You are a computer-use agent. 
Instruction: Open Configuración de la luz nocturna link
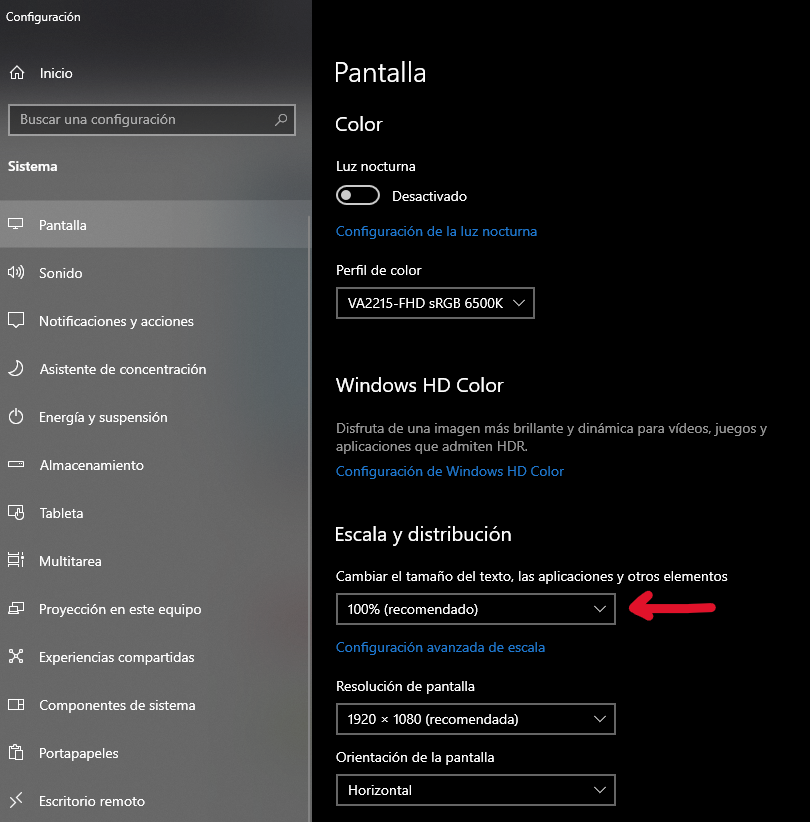[x=436, y=231]
